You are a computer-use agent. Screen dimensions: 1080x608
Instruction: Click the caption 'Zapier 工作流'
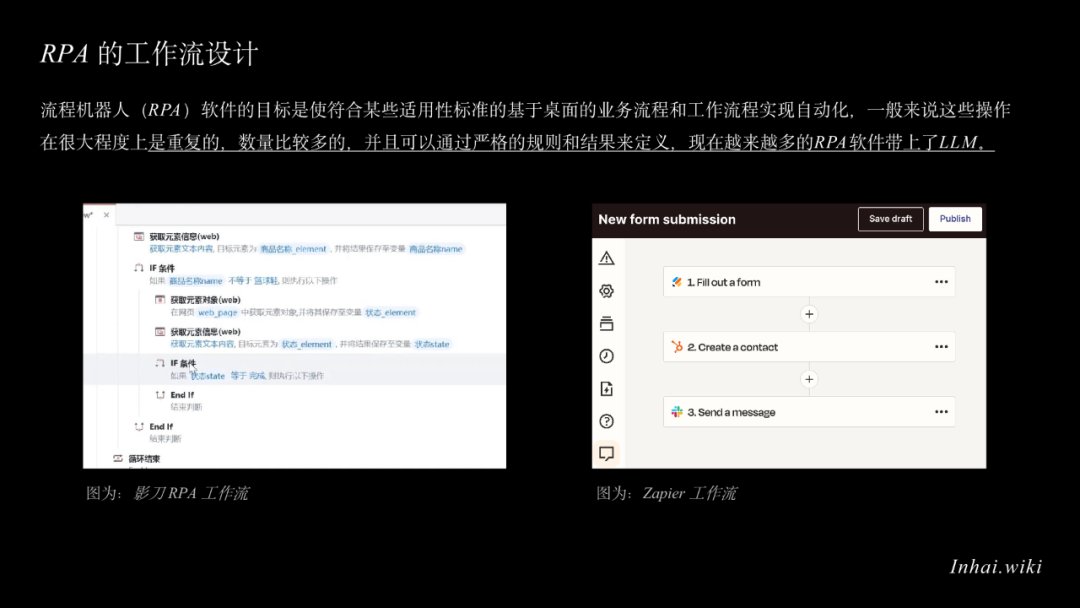click(x=689, y=493)
